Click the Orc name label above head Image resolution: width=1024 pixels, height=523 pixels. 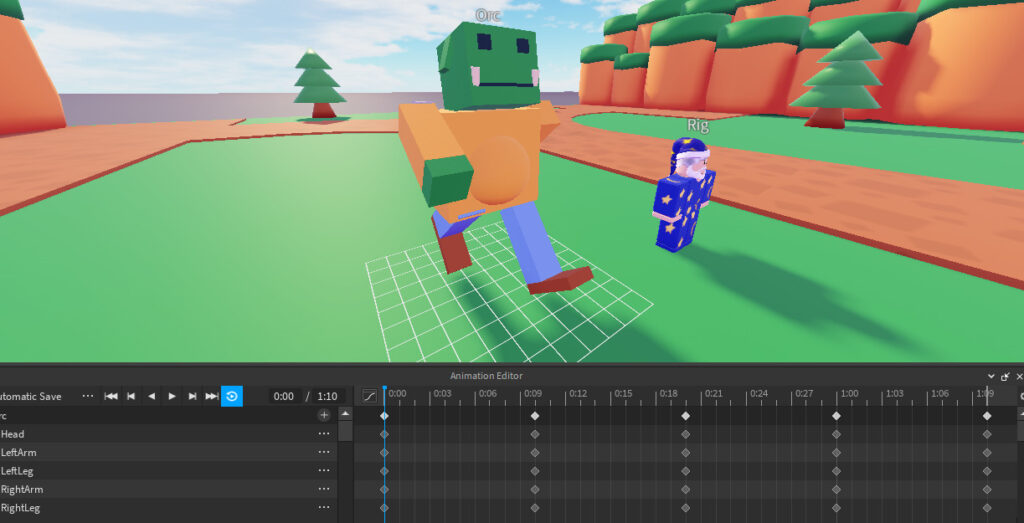[488, 14]
